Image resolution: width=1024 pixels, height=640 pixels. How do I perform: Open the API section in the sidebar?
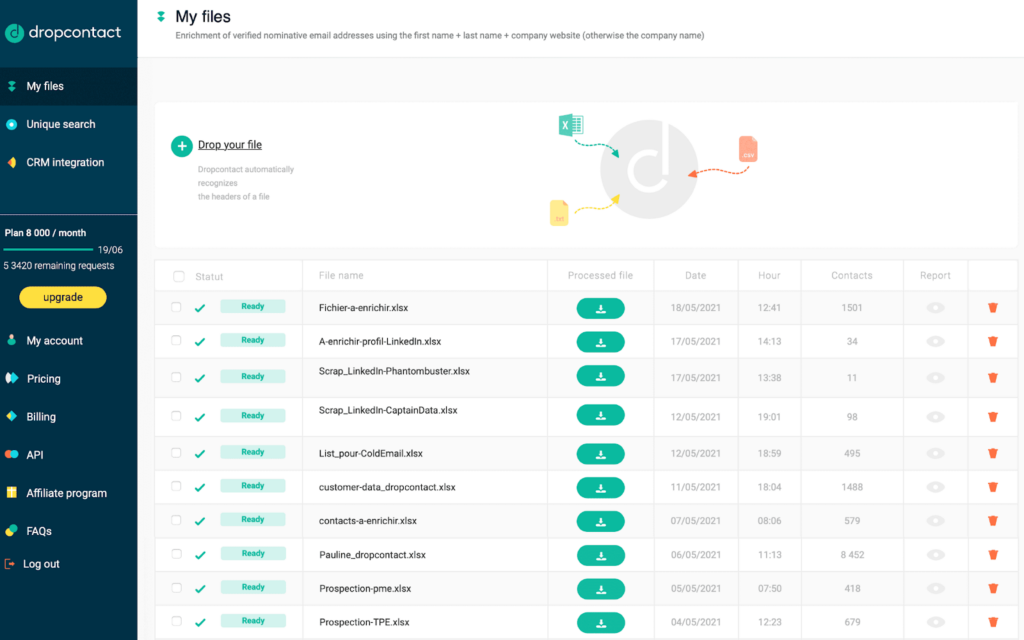[x=35, y=455]
